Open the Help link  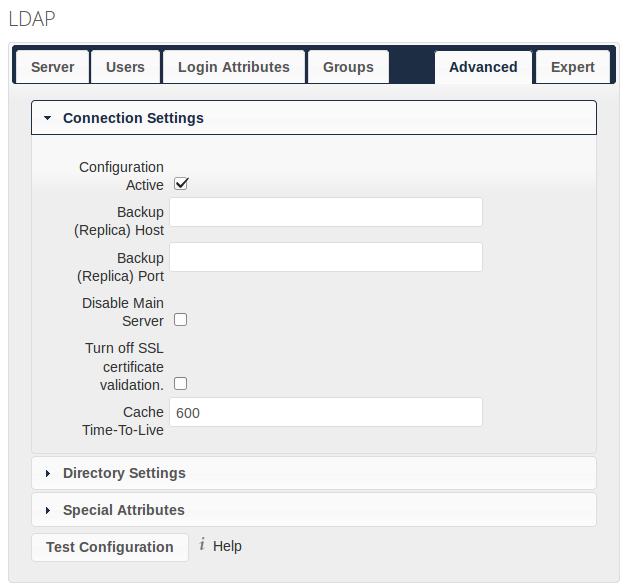[227, 546]
